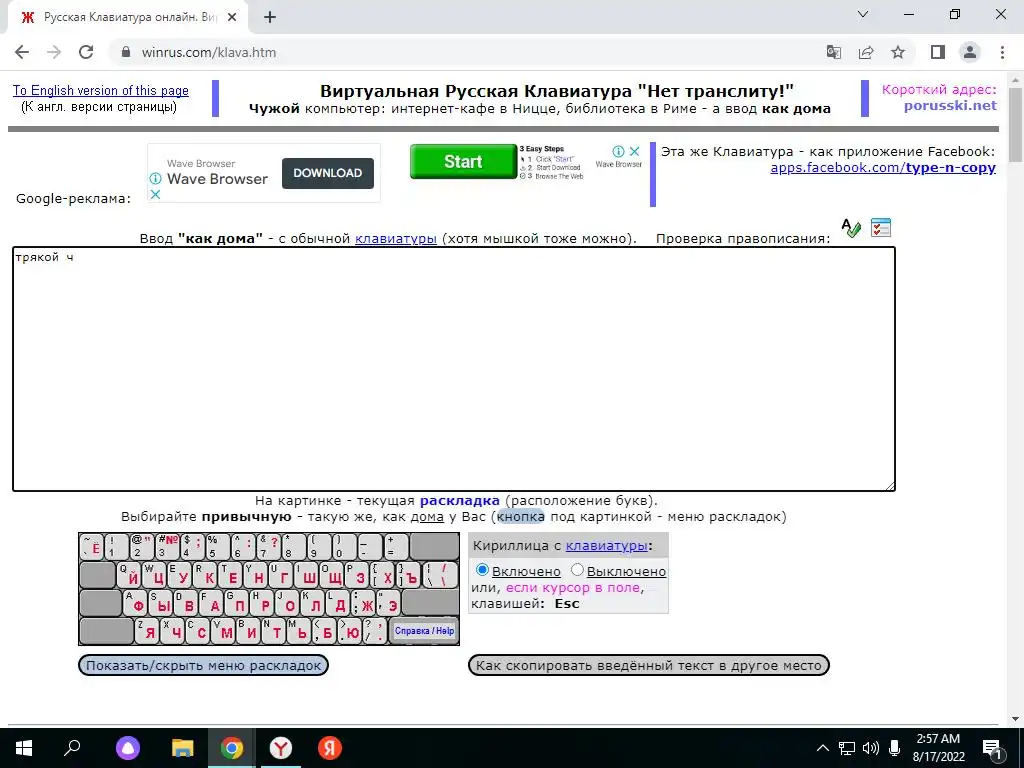
Task: Tap the Б key on virtual keyboard
Action: coord(324,632)
